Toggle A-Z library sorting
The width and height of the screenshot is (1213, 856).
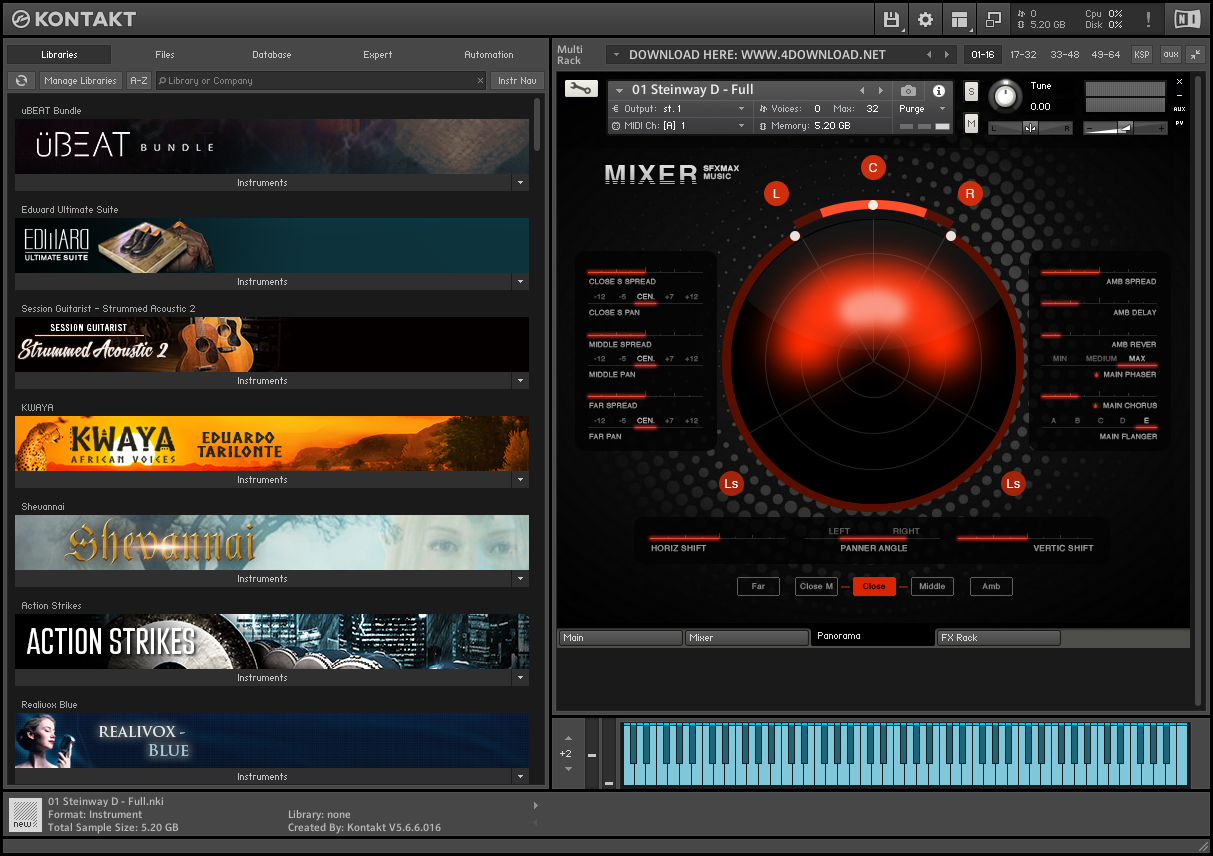click(x=139, y=81)
